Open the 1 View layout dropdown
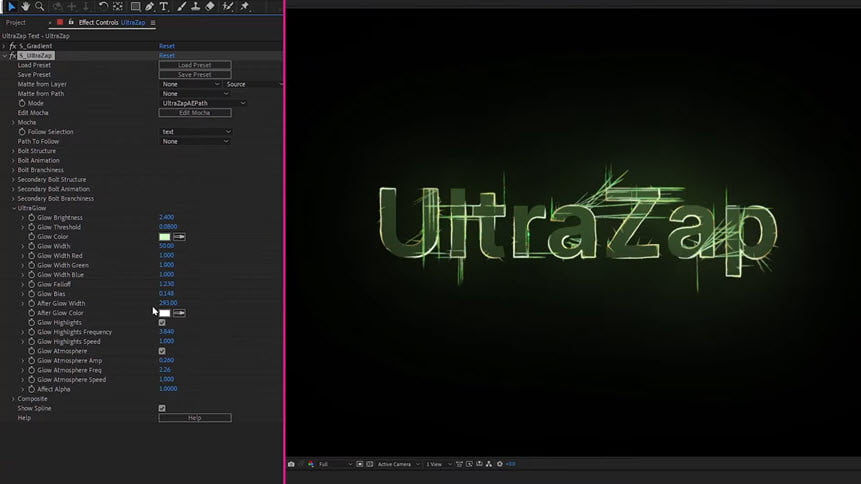The image size is (861, 484). point(439,464)
